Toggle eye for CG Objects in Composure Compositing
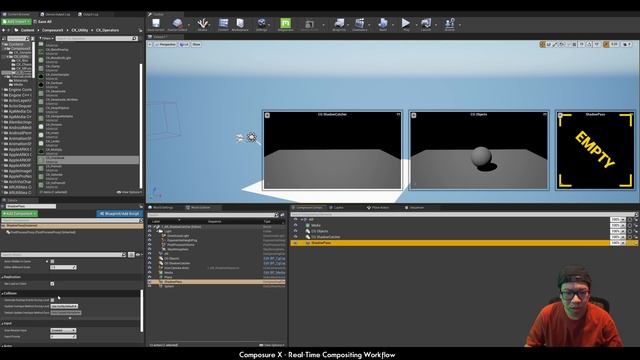Screen dimensions: 640x360 (296, 231)
